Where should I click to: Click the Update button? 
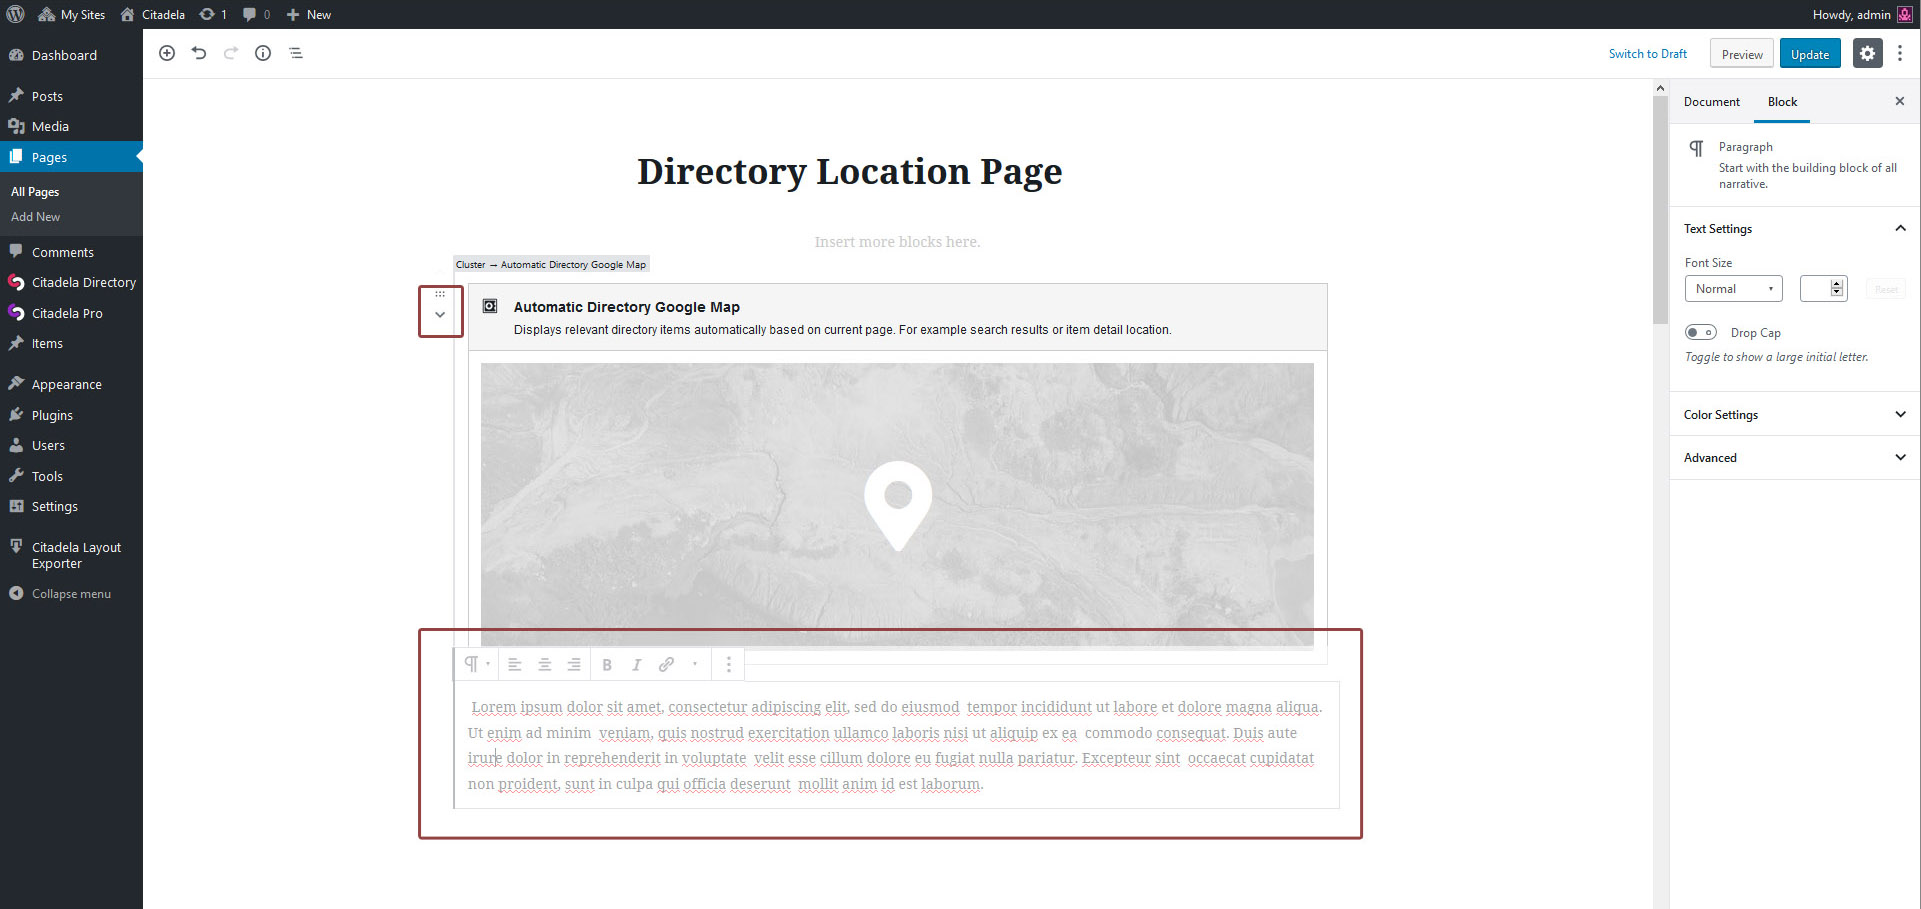point(1809,54)
